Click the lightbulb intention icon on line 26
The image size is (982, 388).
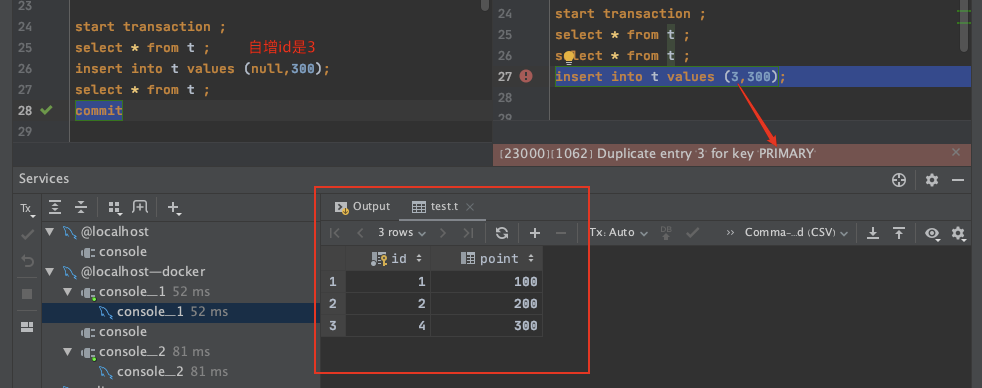(569, 57)
